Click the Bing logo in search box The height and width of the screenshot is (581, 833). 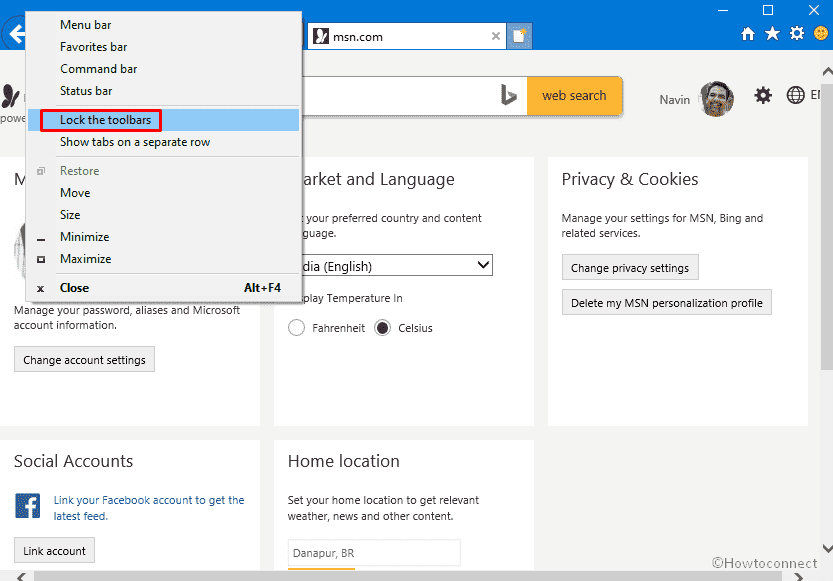click(508, 96)
